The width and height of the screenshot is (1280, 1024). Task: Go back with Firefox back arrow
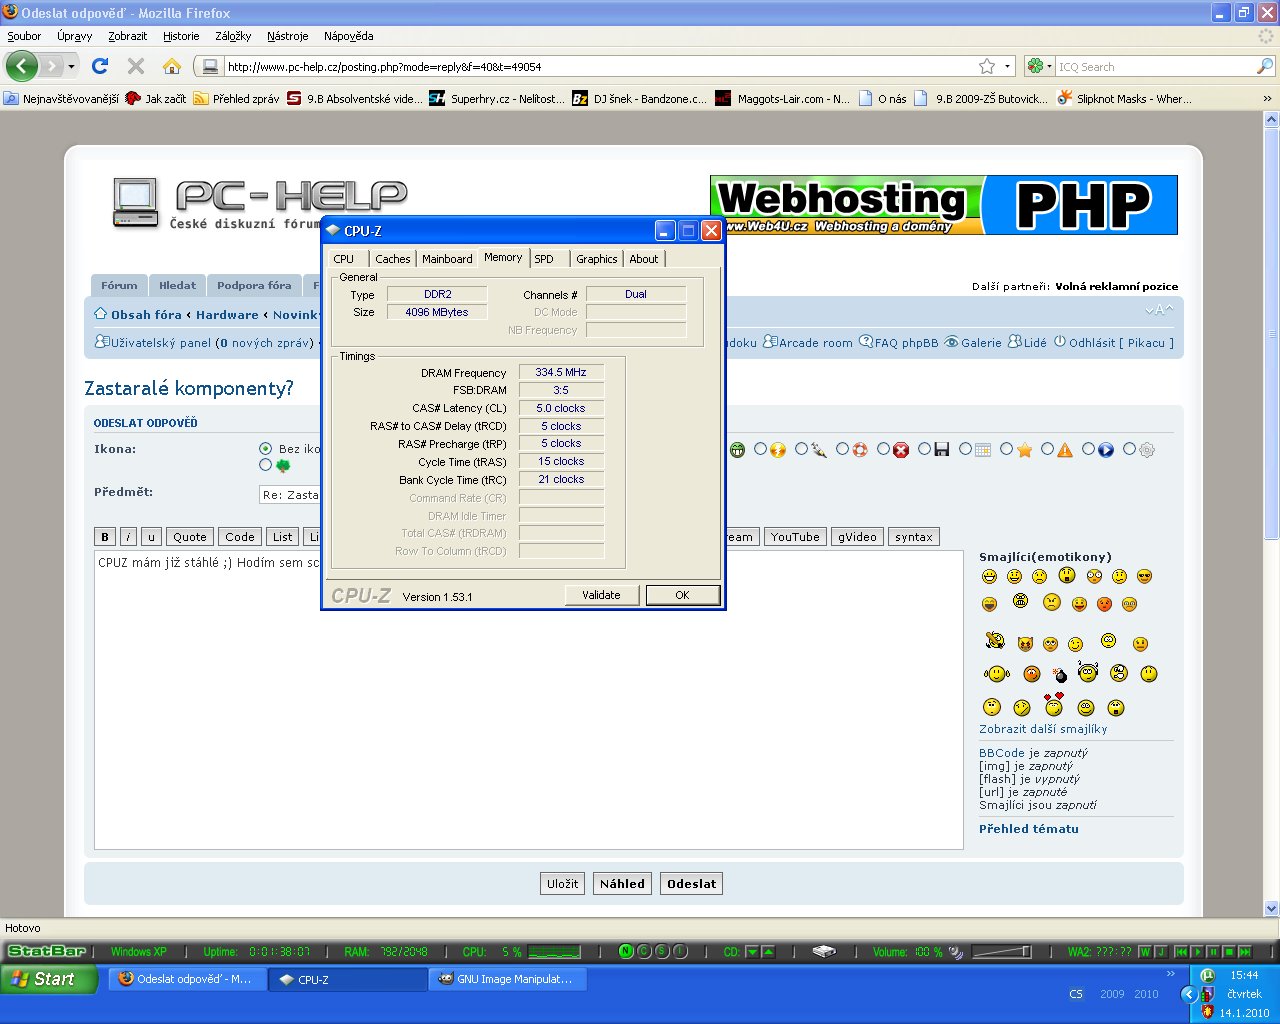point(21,66)
